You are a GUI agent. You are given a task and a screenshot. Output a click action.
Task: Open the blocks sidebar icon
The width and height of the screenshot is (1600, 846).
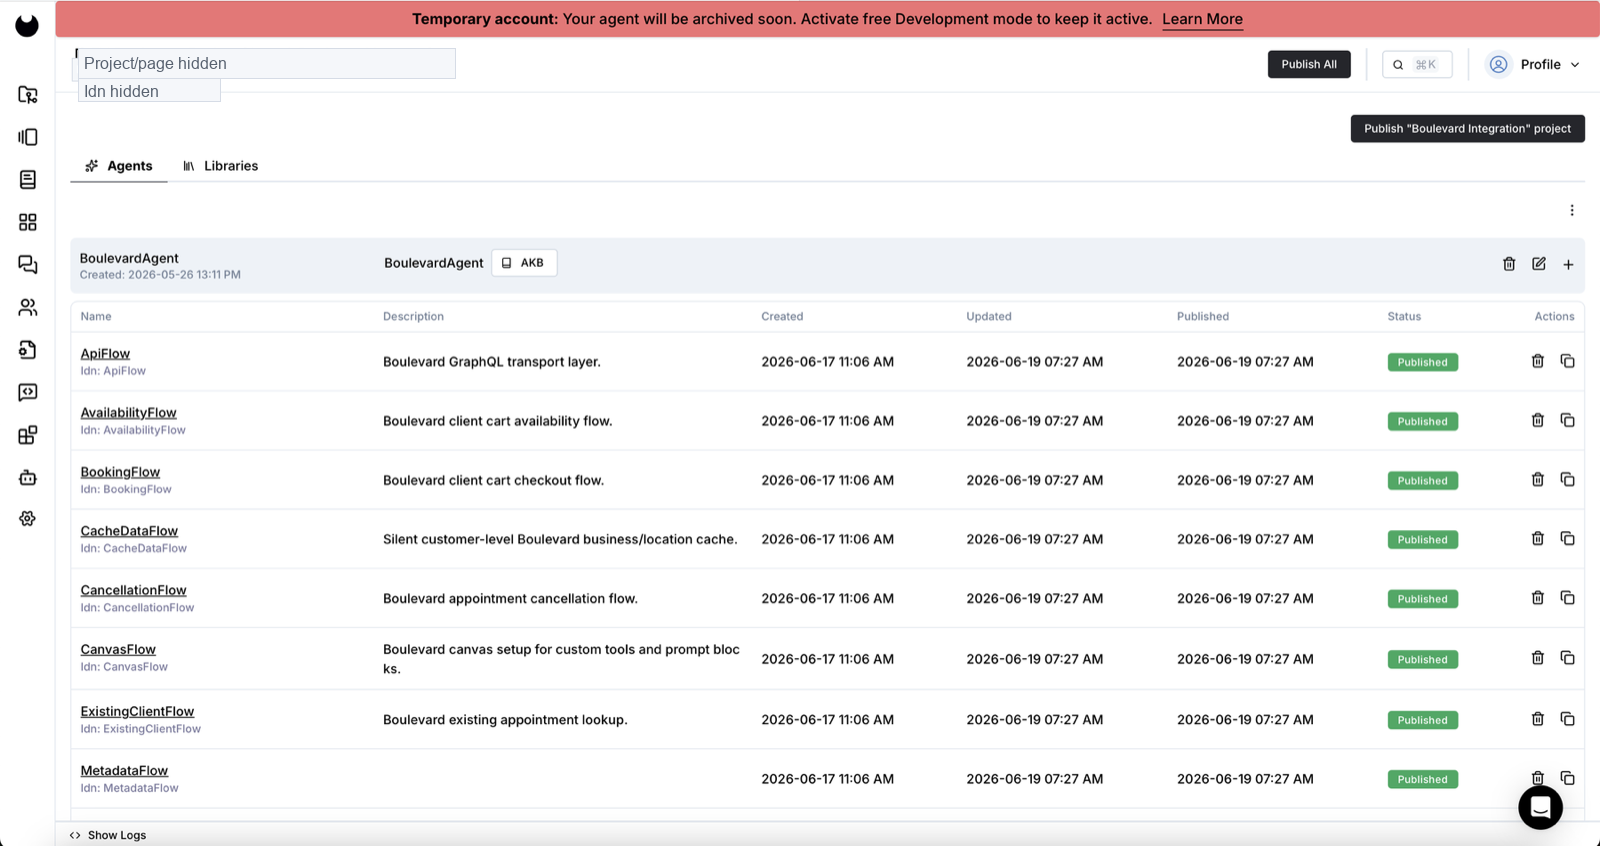pyautogui.click(x=28, y=435)
